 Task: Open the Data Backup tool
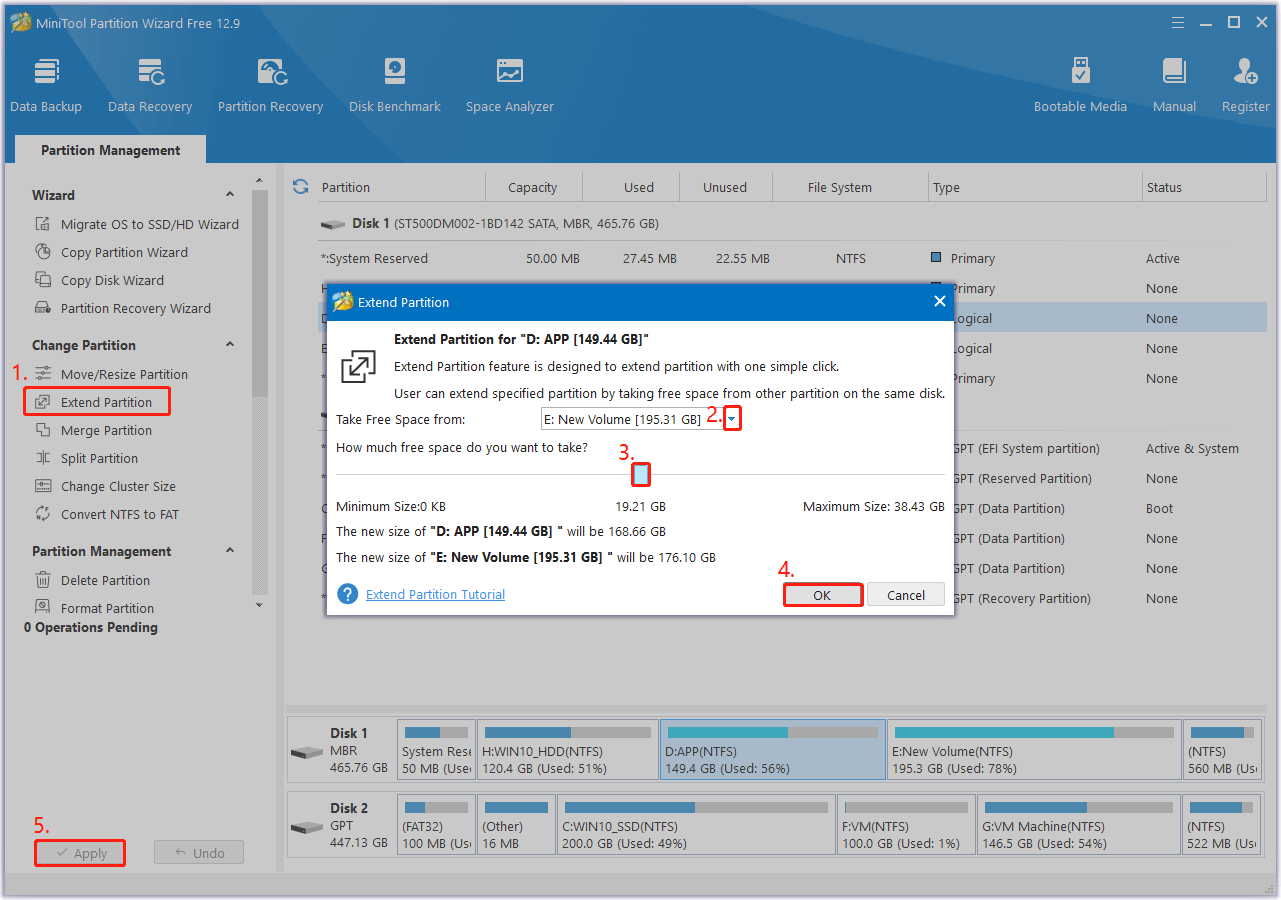coord(46,84)
